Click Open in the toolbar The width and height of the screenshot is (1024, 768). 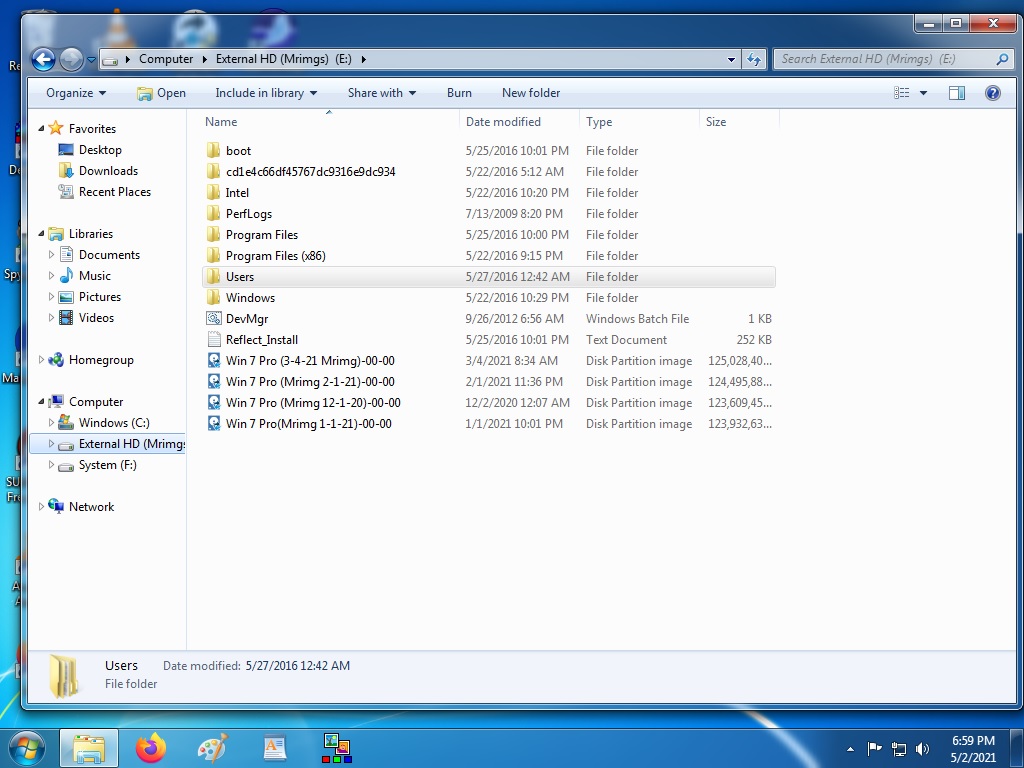tap(161, 93)
